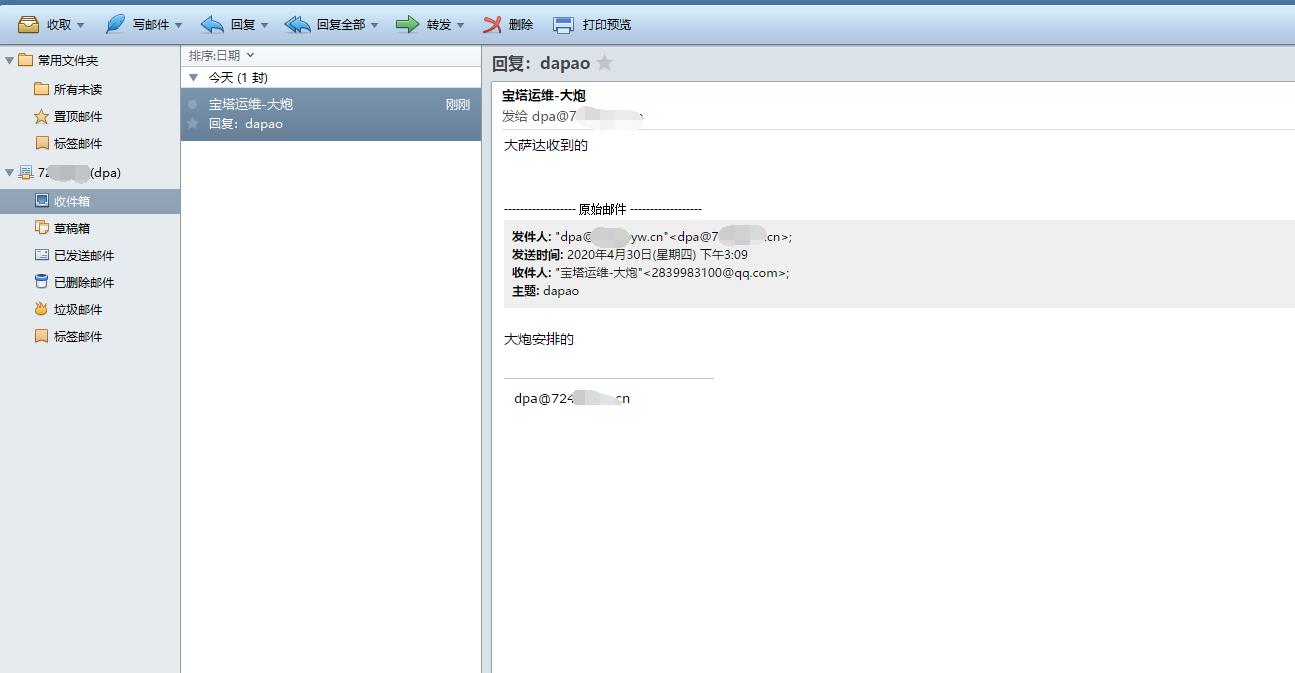Click the 转发 green forward arrow icon
This screenshot has width=1295, height=673.
pos(407,24)
